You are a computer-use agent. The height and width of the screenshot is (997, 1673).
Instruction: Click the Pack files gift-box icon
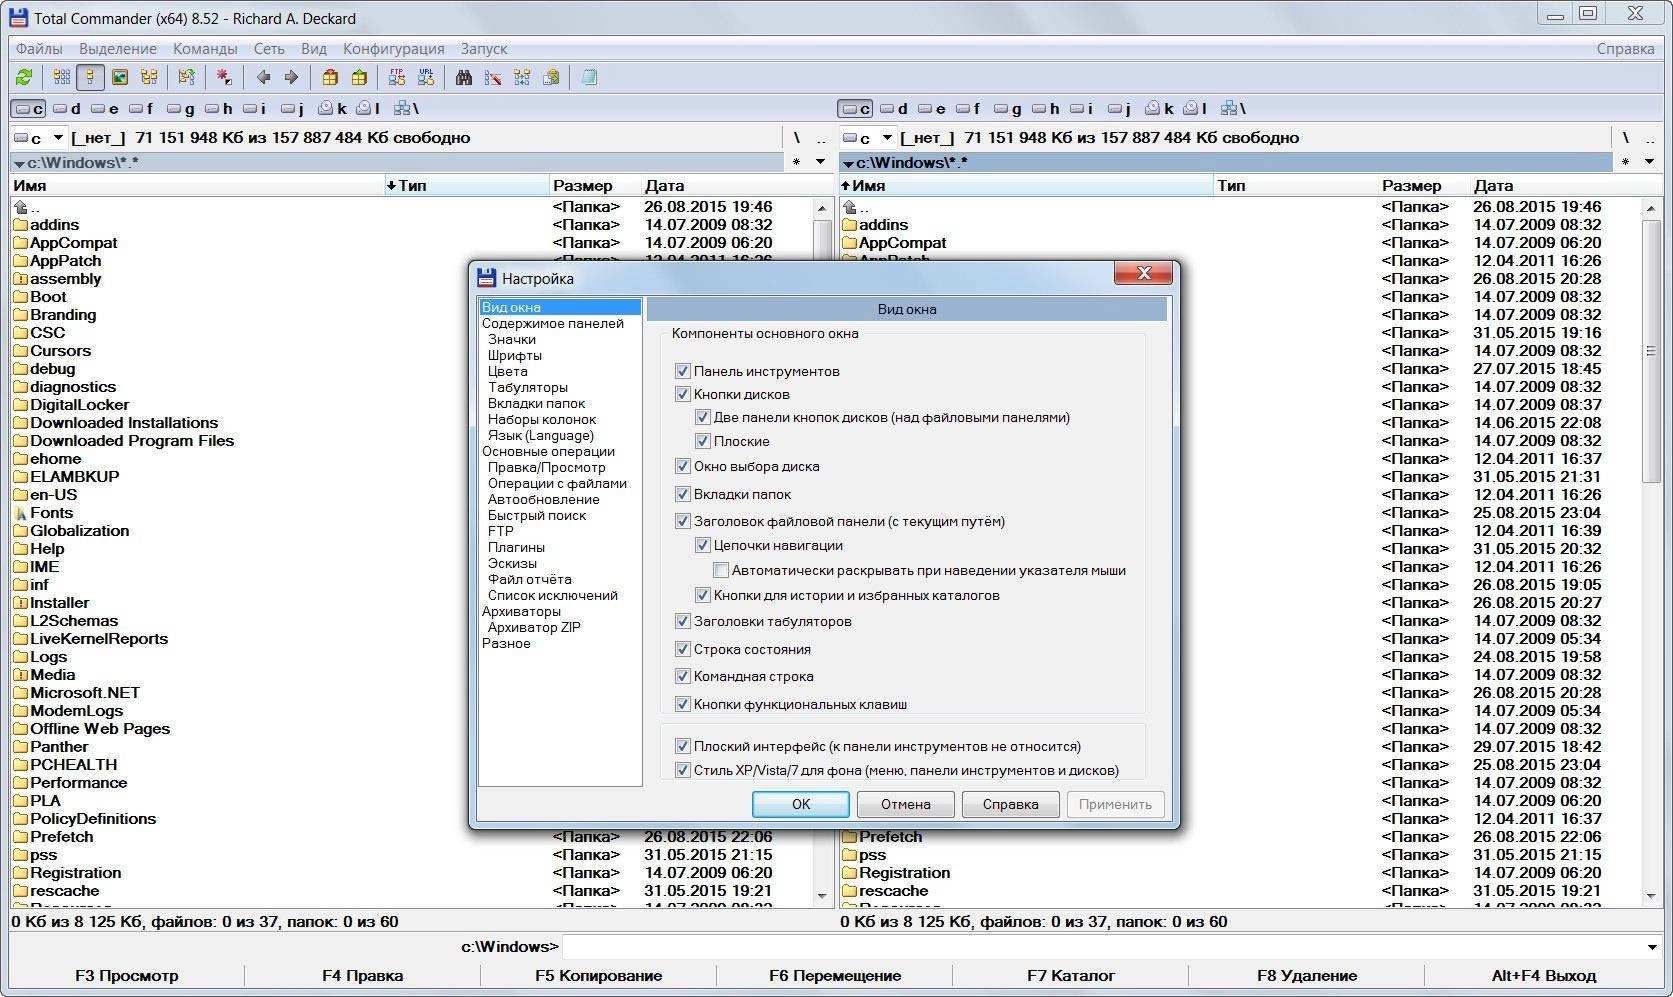(x=330, y=77)
